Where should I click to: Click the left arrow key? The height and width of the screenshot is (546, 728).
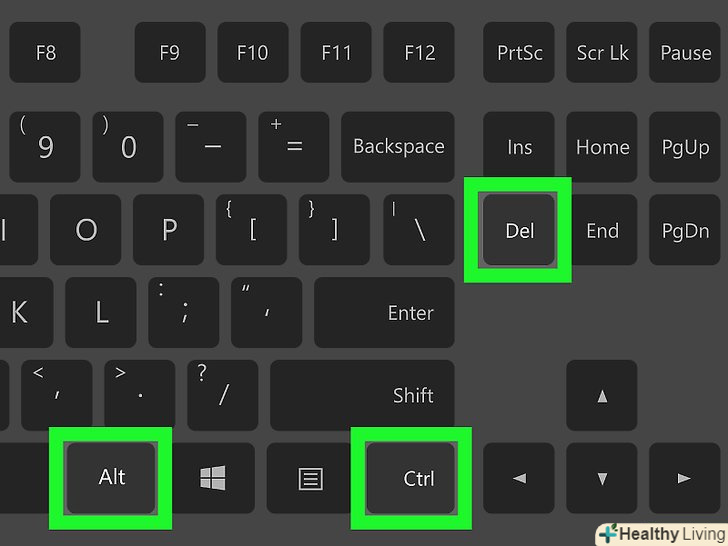coord(519,478)
